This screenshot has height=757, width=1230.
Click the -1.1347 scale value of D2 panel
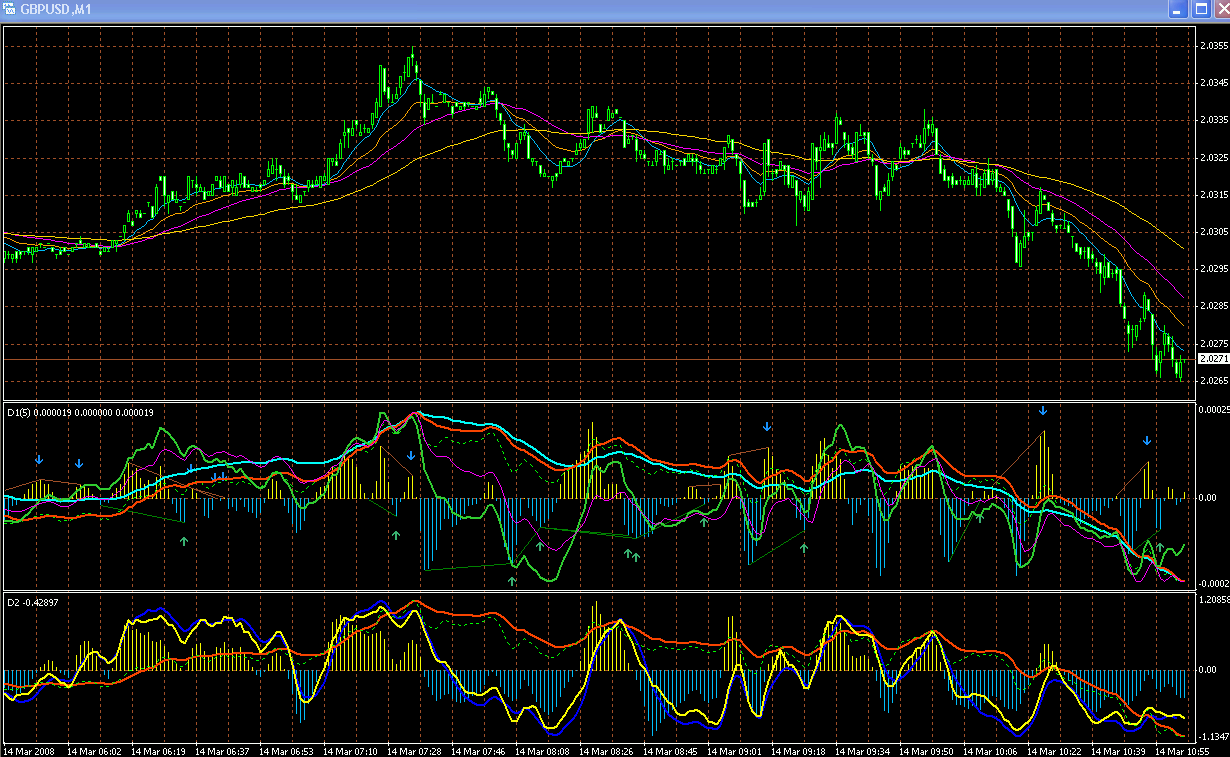[x=1213, y=737]
